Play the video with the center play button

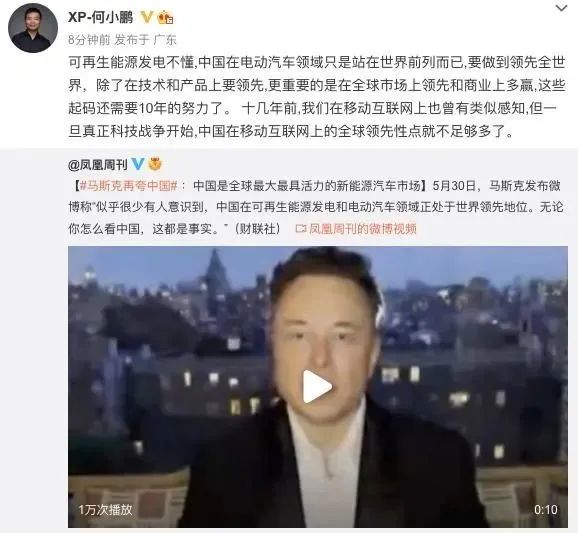(317, 387)
